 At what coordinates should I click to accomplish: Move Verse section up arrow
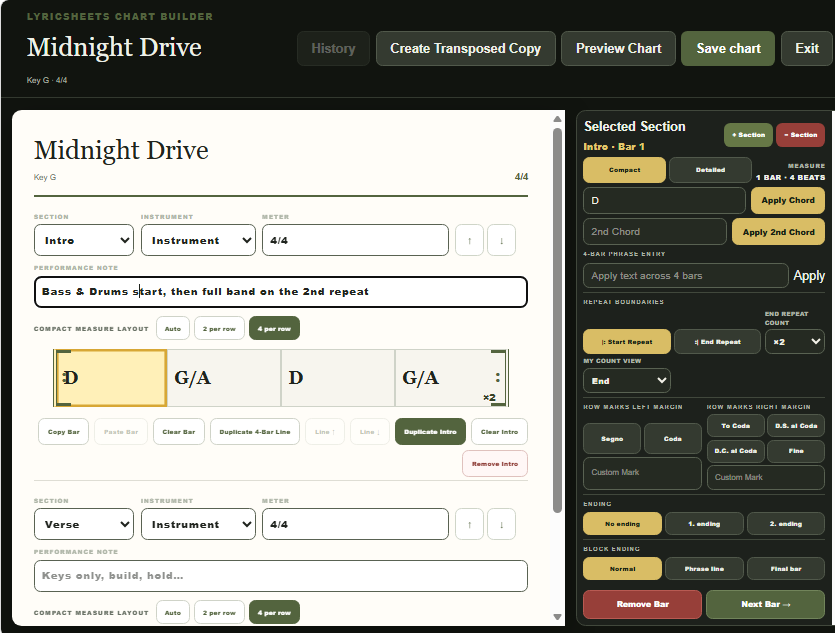pyautogui.click(x=469, y=524)
